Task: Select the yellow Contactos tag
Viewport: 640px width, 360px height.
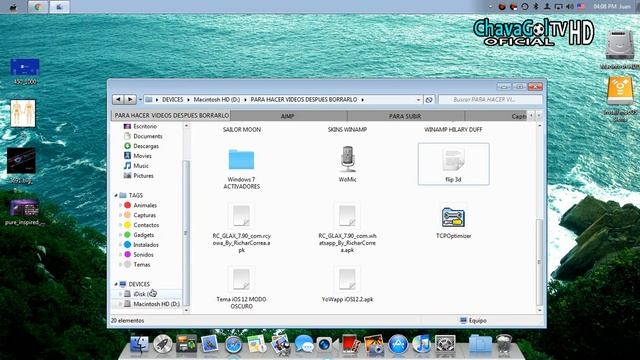Action: [142, 225]
